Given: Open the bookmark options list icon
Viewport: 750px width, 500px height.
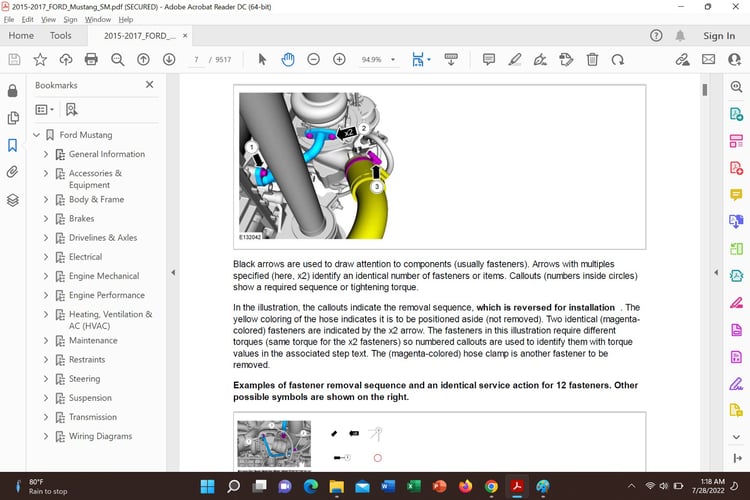Looking at the screenshot, I should [x=44, y=110].
